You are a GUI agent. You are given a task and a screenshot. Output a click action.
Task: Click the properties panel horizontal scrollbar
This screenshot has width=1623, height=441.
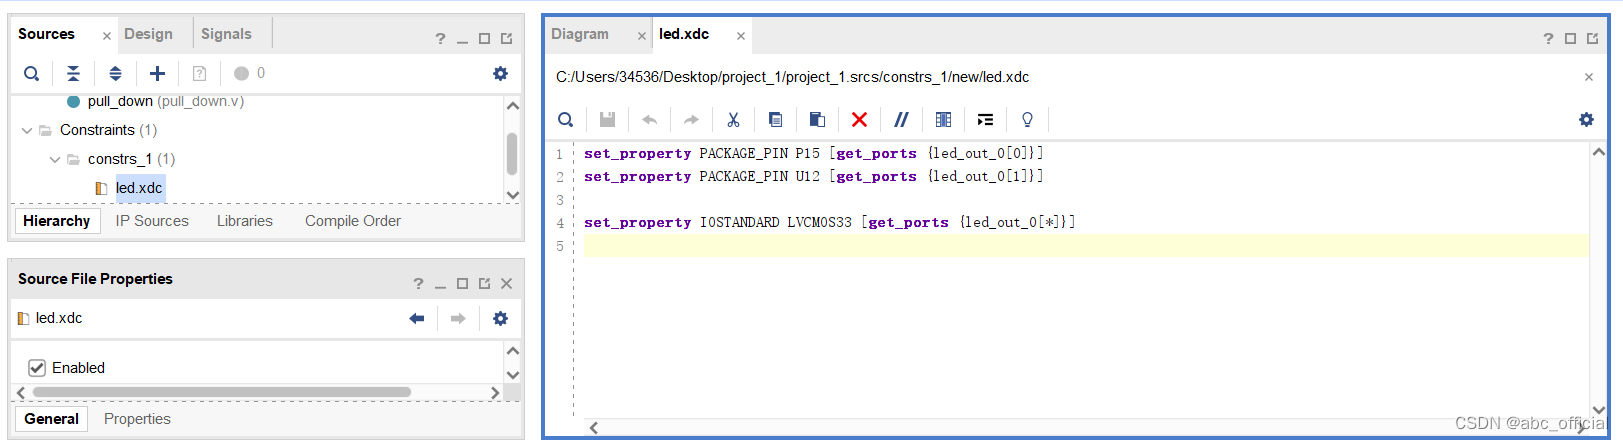click(x=221, y=392)
